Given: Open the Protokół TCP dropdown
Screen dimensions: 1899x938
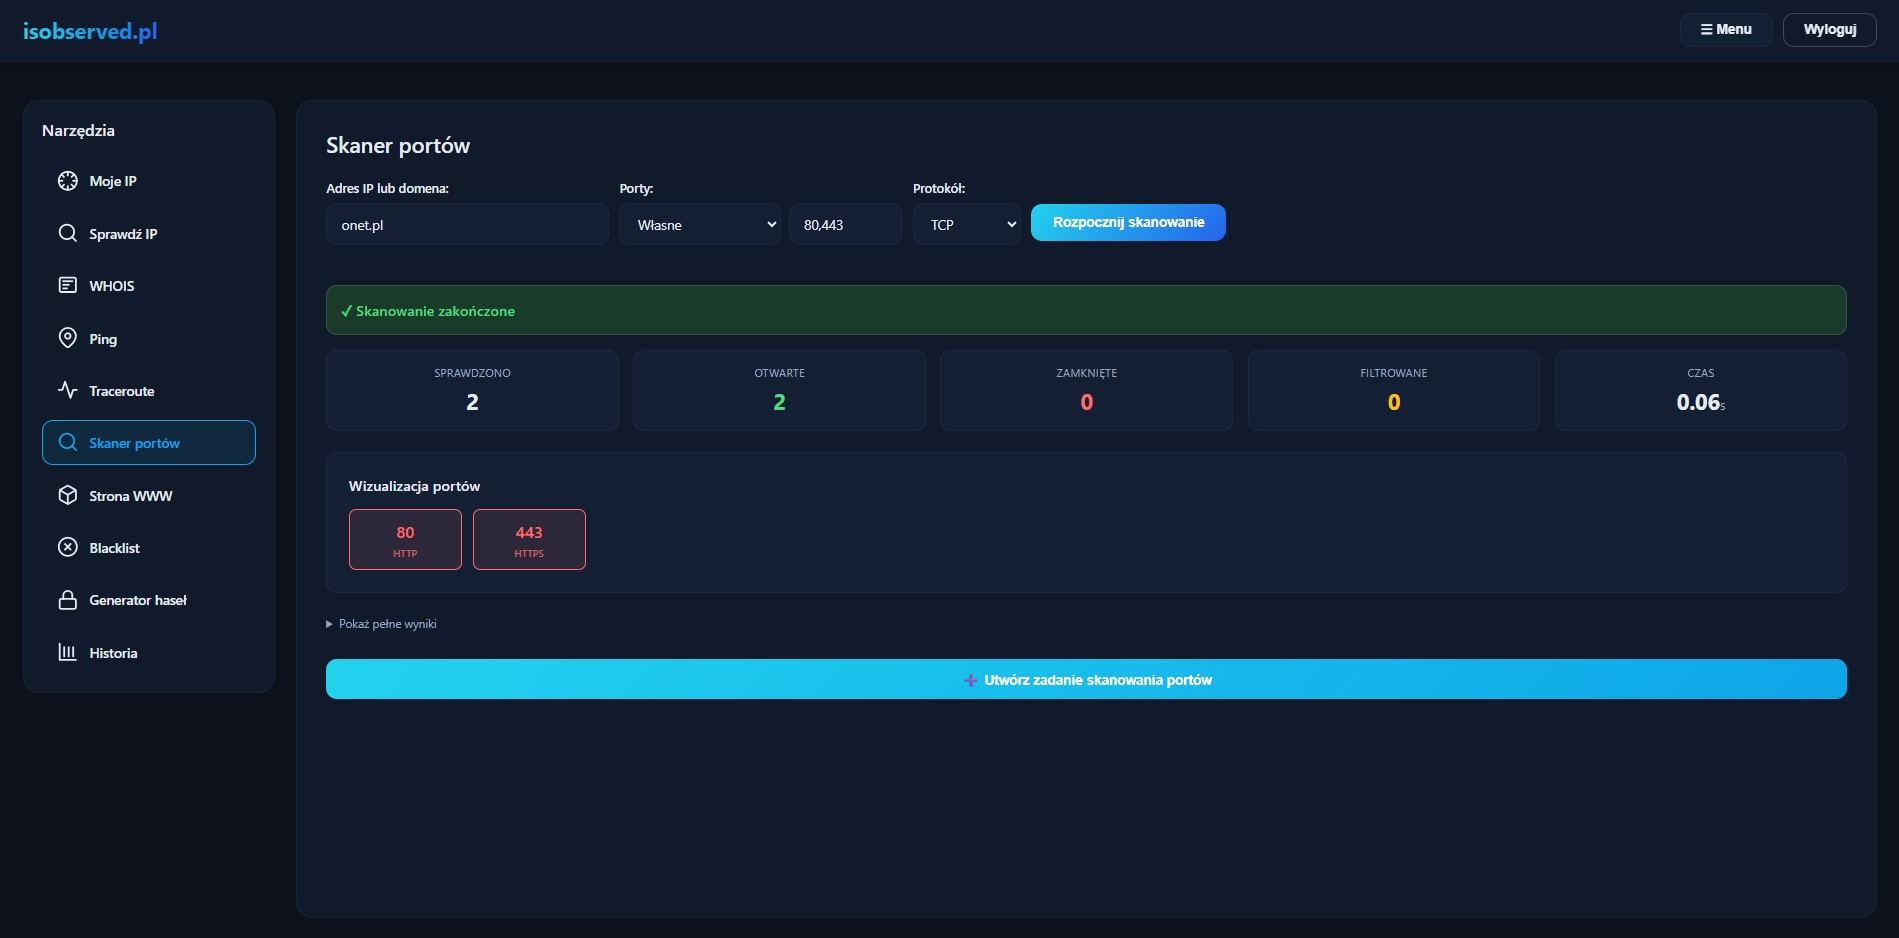Looking at the screenshot, I should 967,224.
